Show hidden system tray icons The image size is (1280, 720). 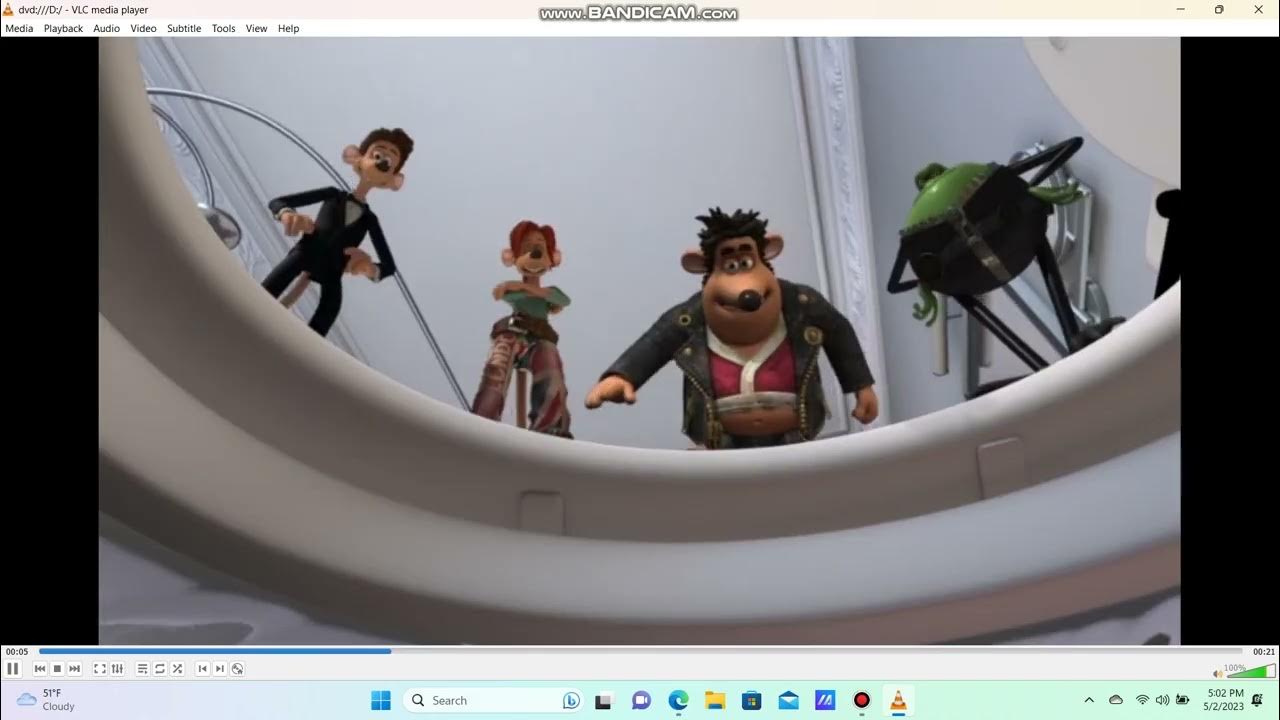pos(1089,700)
